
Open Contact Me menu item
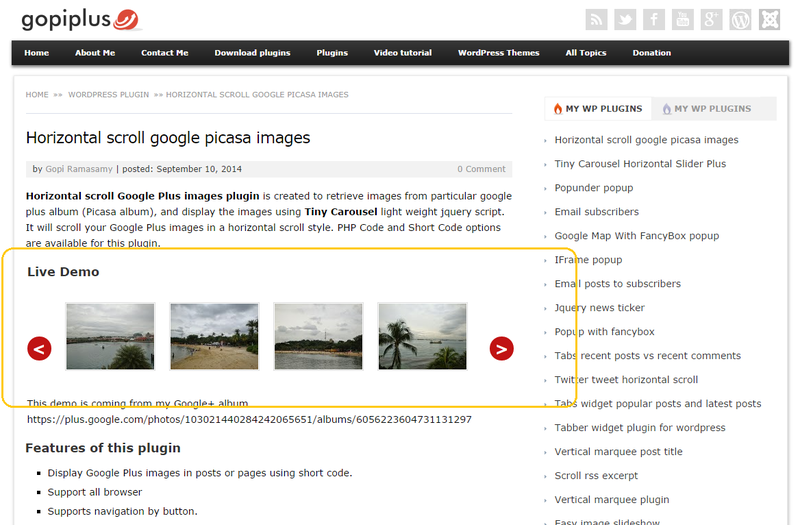tap(165, 53)
